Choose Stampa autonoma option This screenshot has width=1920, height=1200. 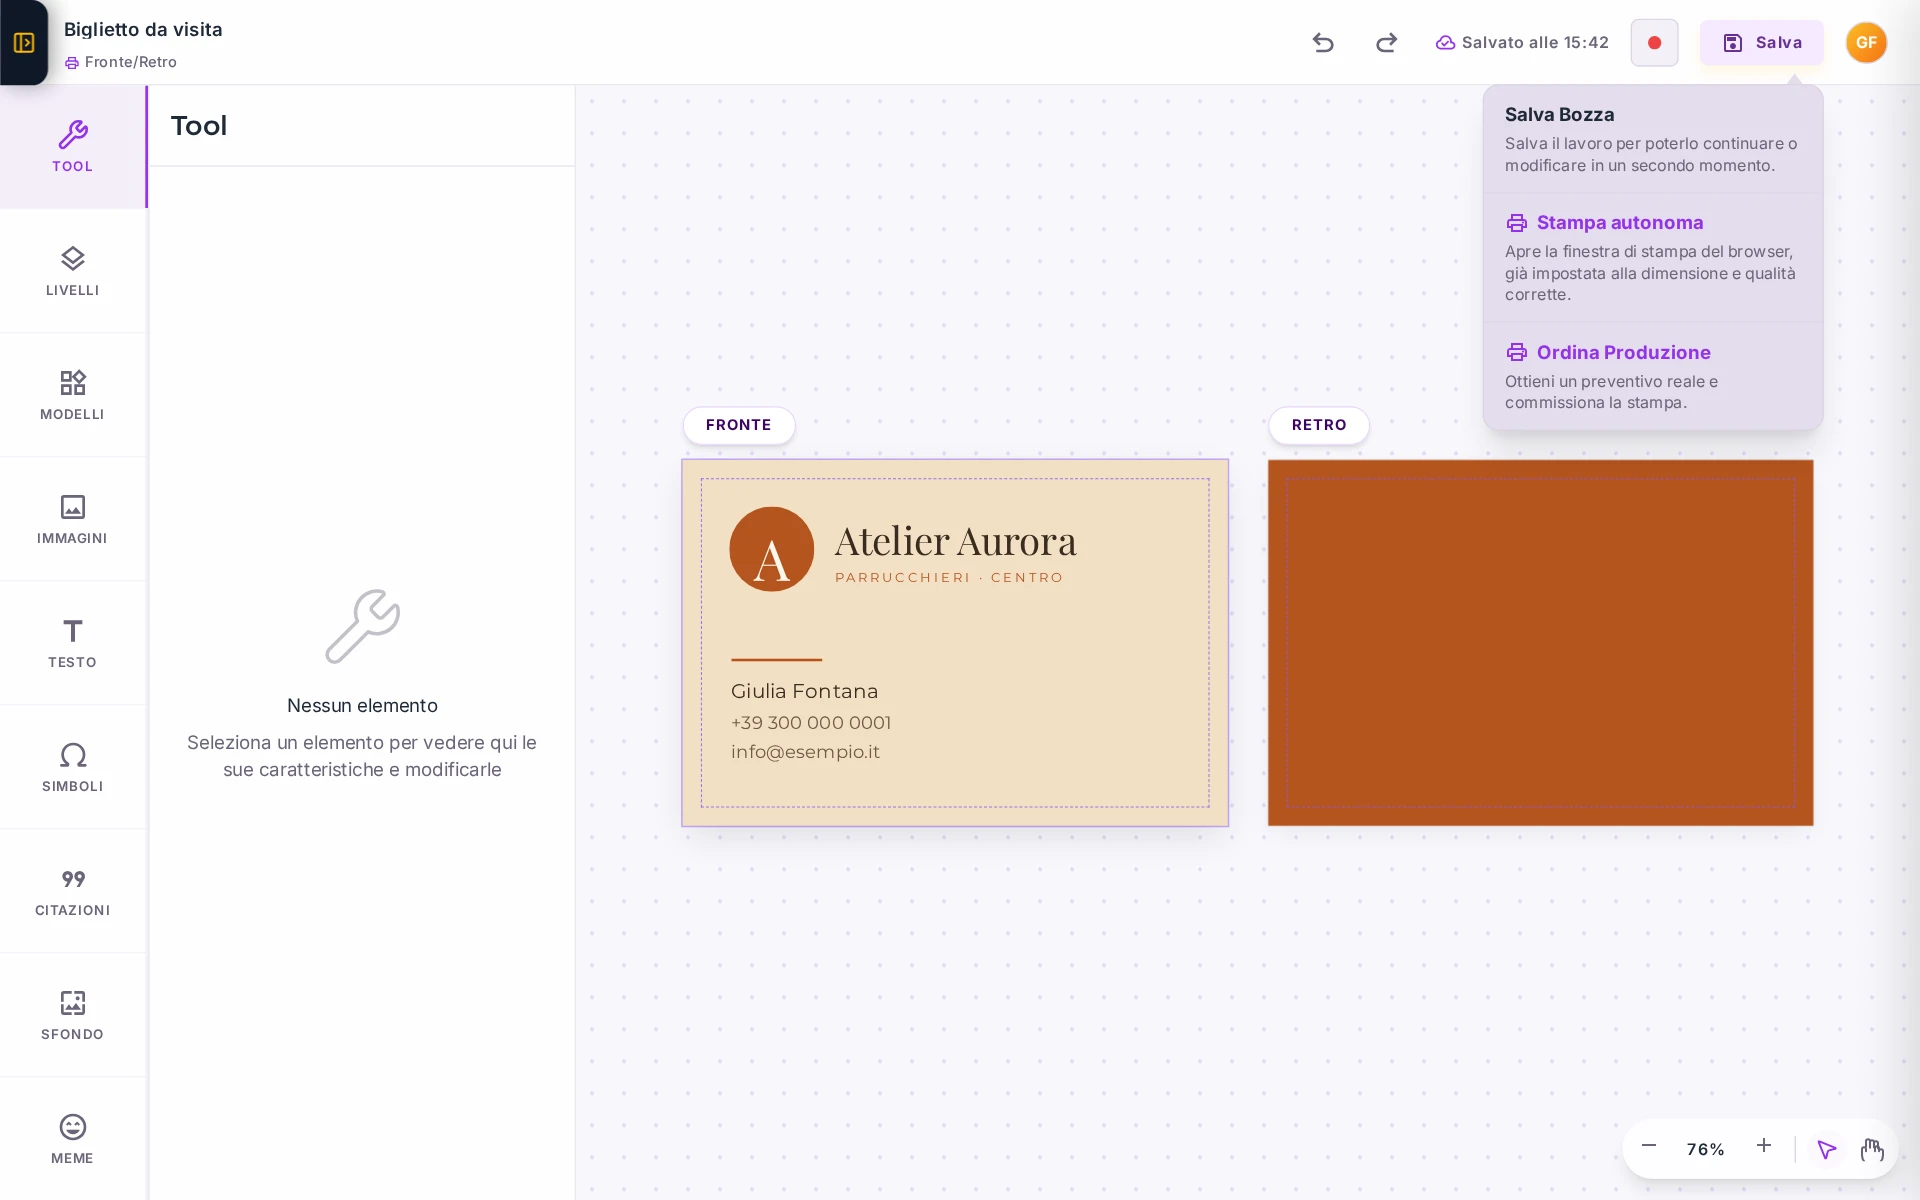pos(1653,257)
